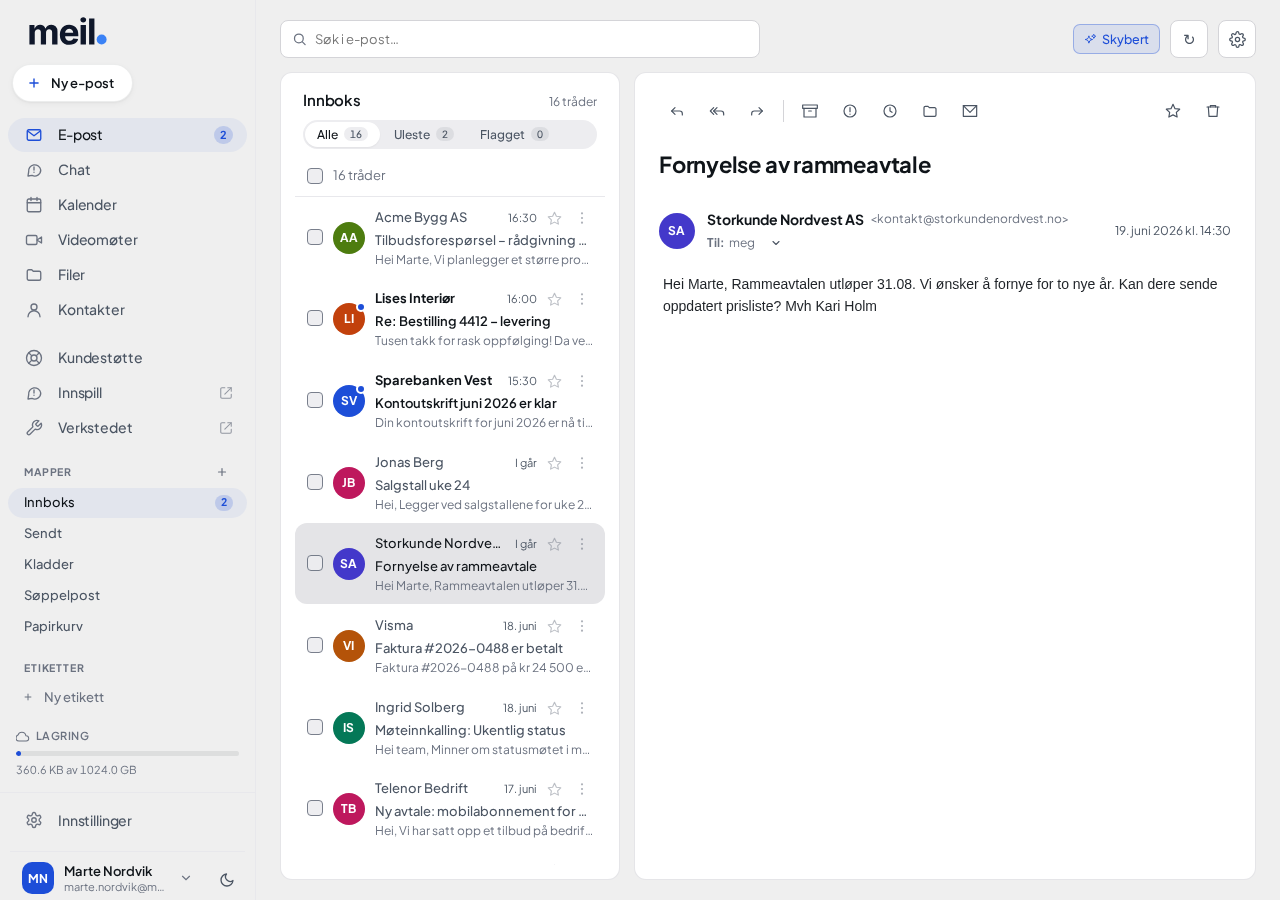Toggle dark mode moon icon
1280x900 pixels.
(x=227, y=879)
